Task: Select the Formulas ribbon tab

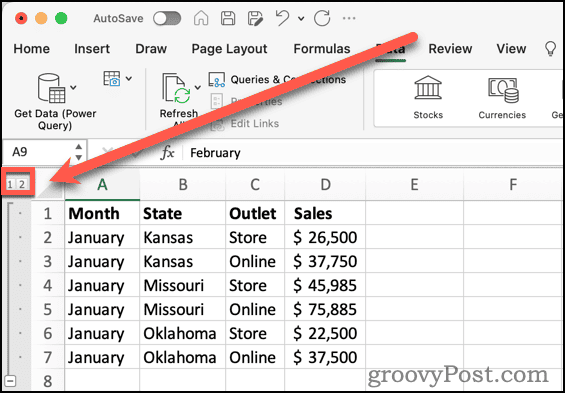Action: (x=322, y=49)
